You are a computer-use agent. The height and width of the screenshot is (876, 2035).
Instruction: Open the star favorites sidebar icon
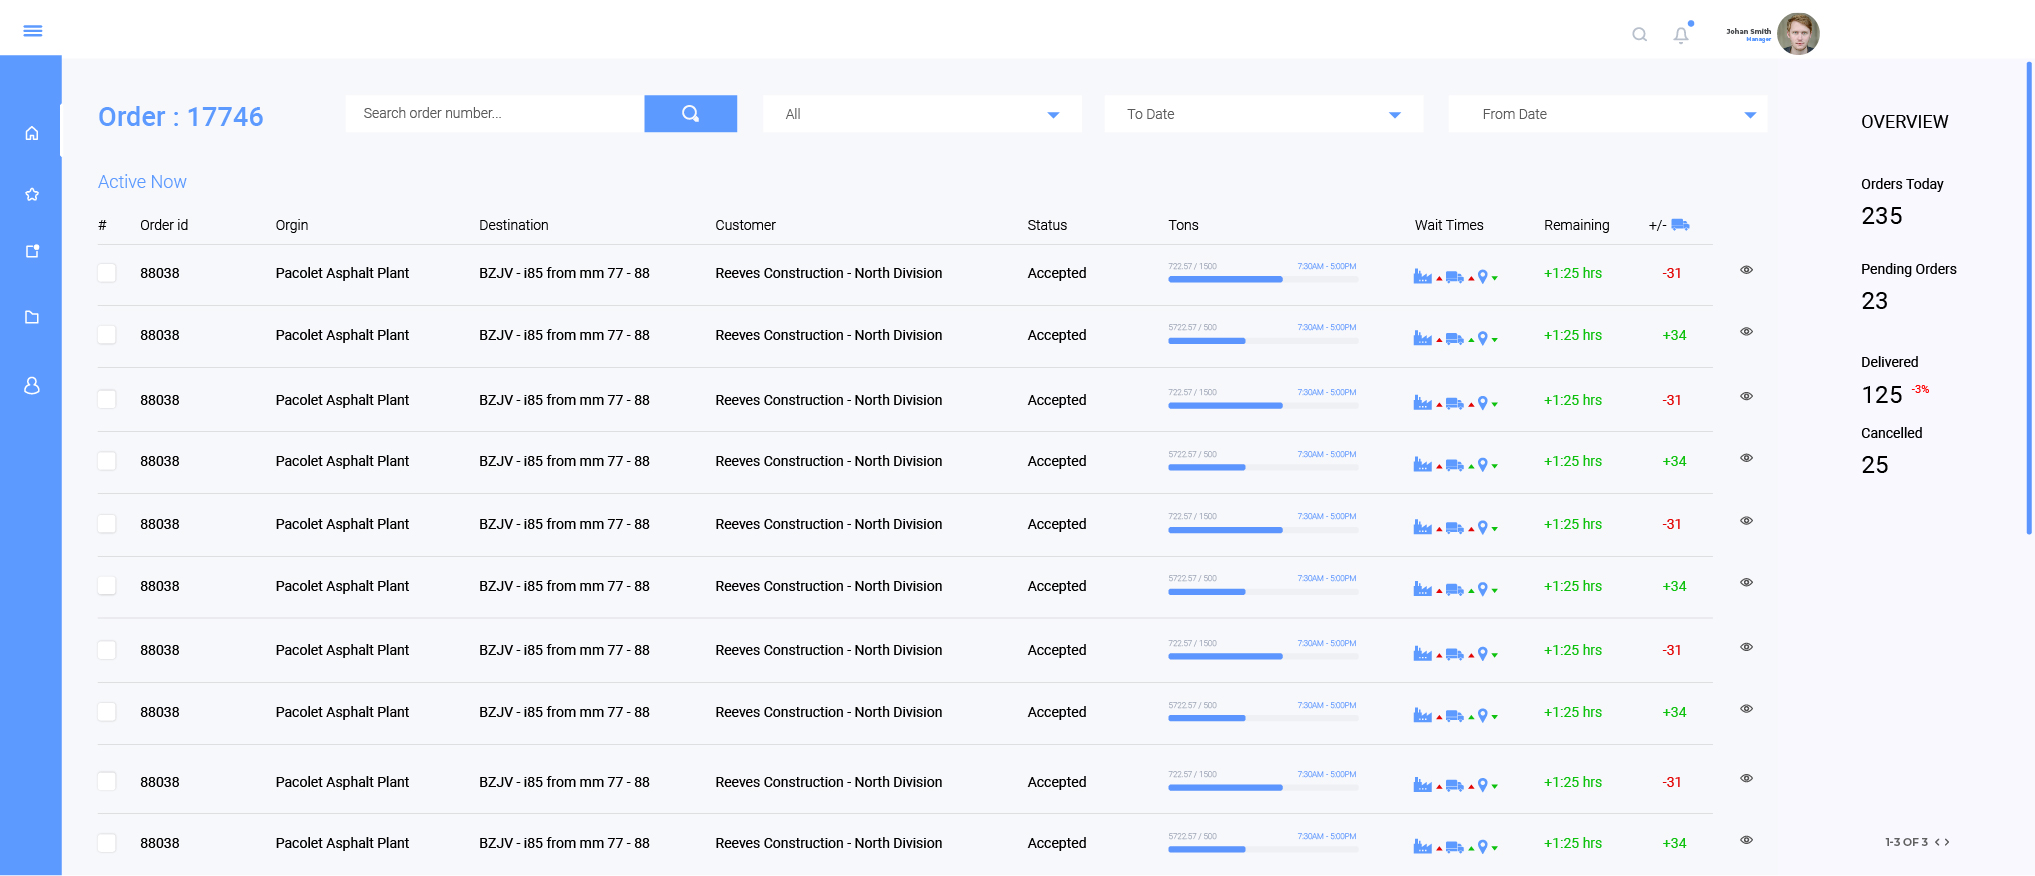coord(32,194)
